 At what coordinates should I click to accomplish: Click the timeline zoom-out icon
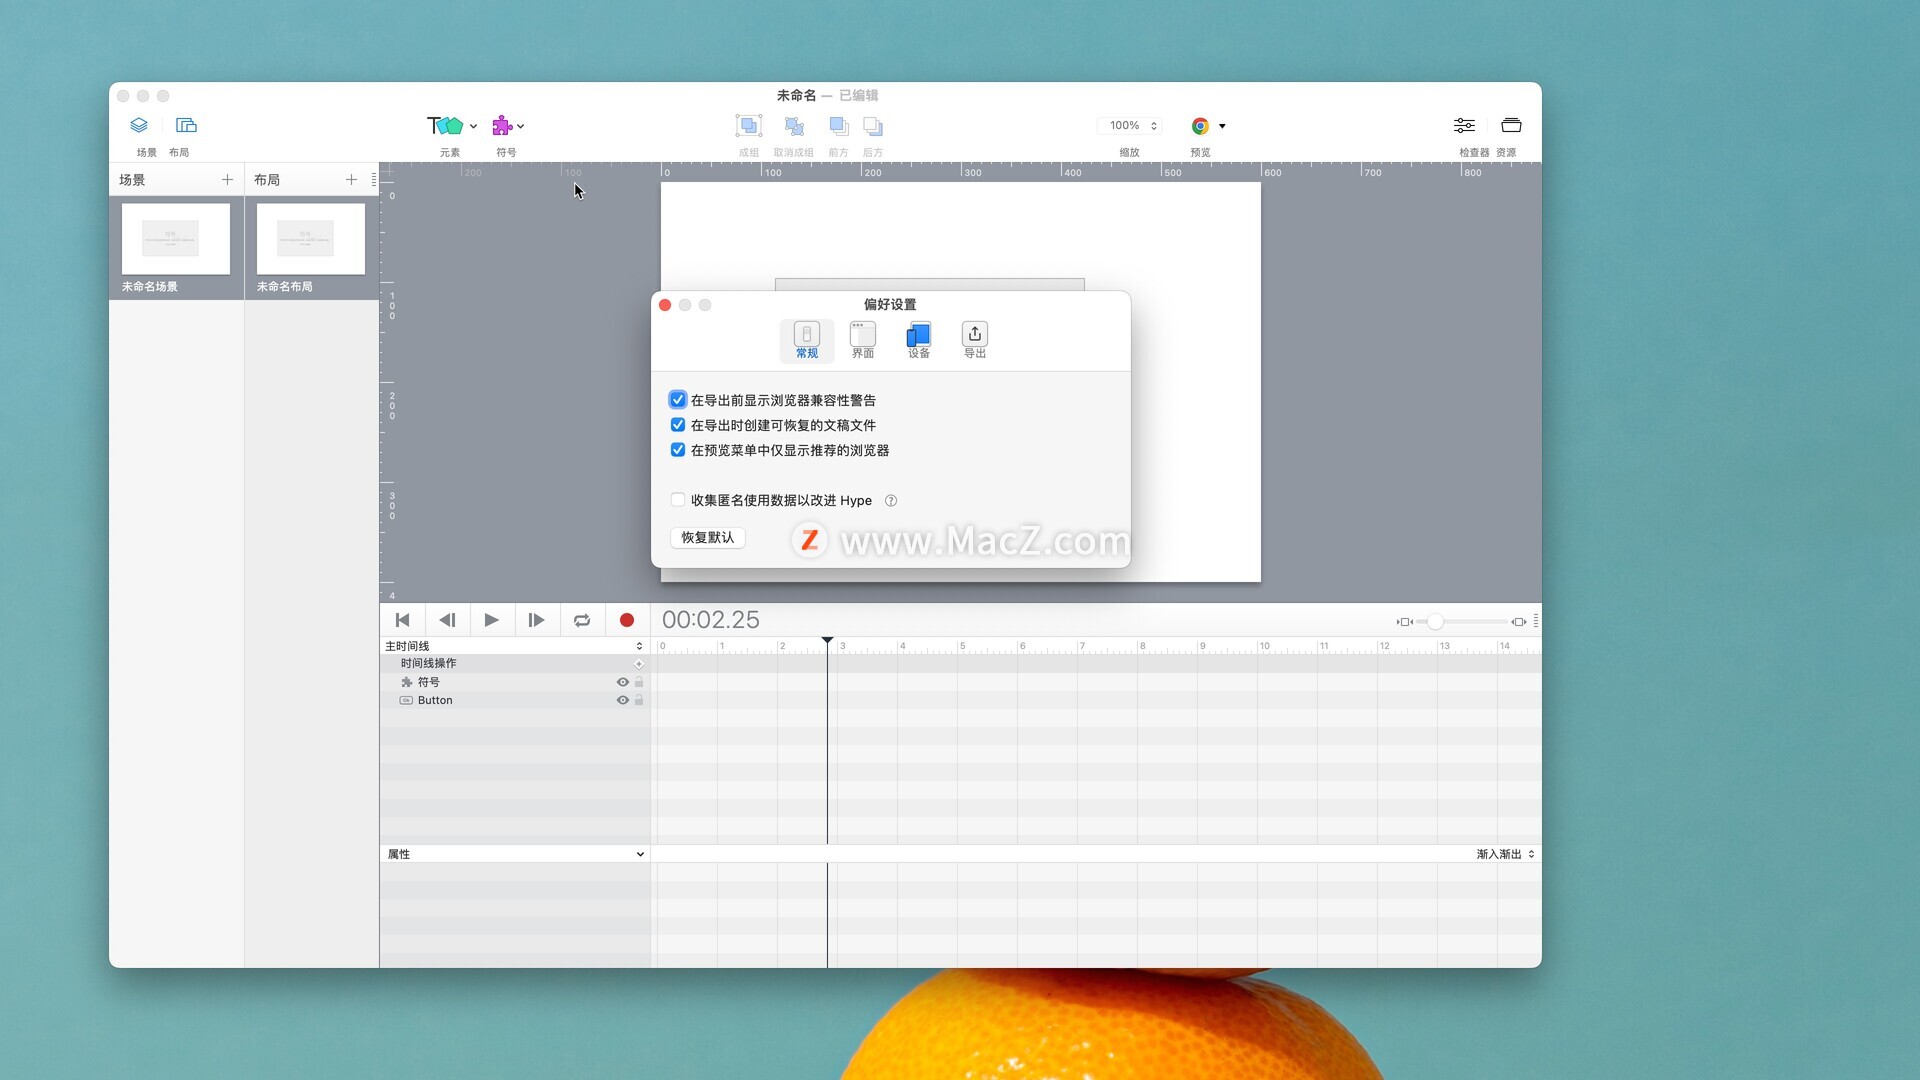point(1405,622)
